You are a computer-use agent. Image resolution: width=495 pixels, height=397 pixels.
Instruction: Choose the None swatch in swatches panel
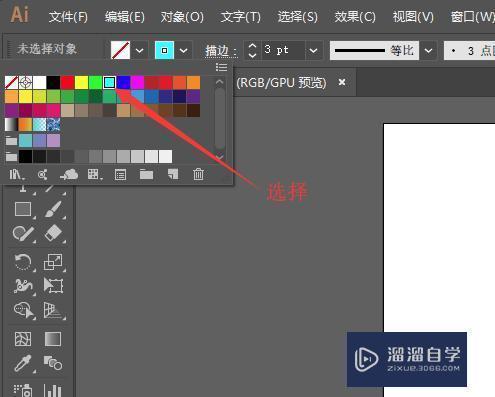click(x=11, y=82)
